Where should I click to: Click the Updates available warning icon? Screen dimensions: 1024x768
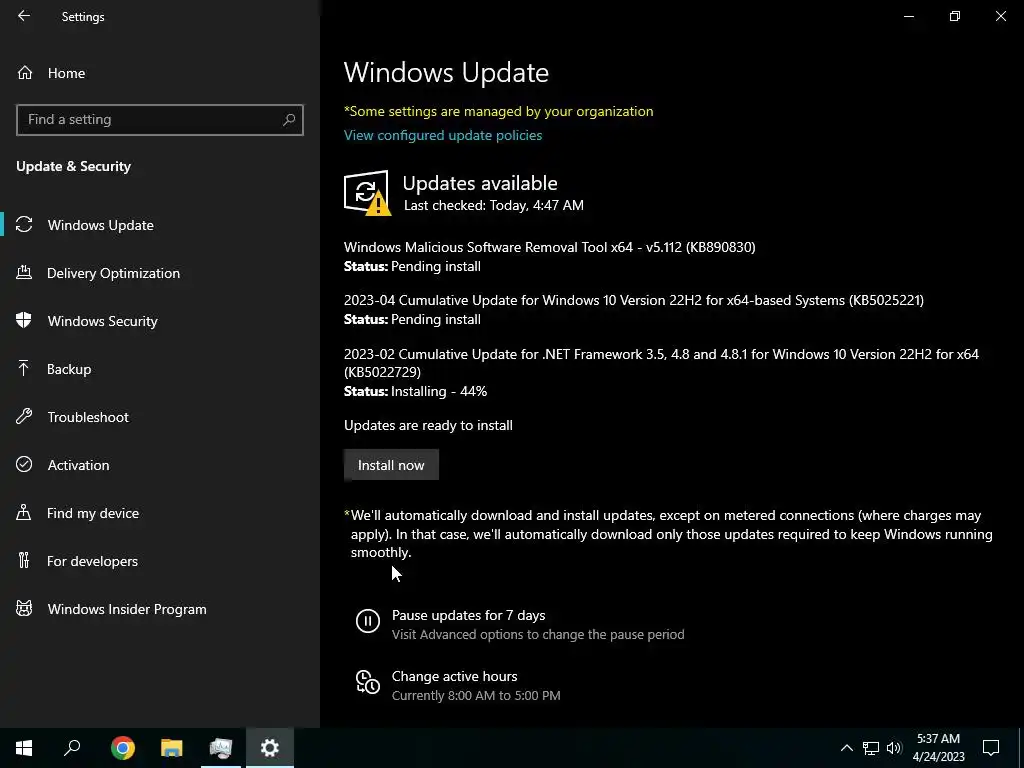(x=367, y=193)
